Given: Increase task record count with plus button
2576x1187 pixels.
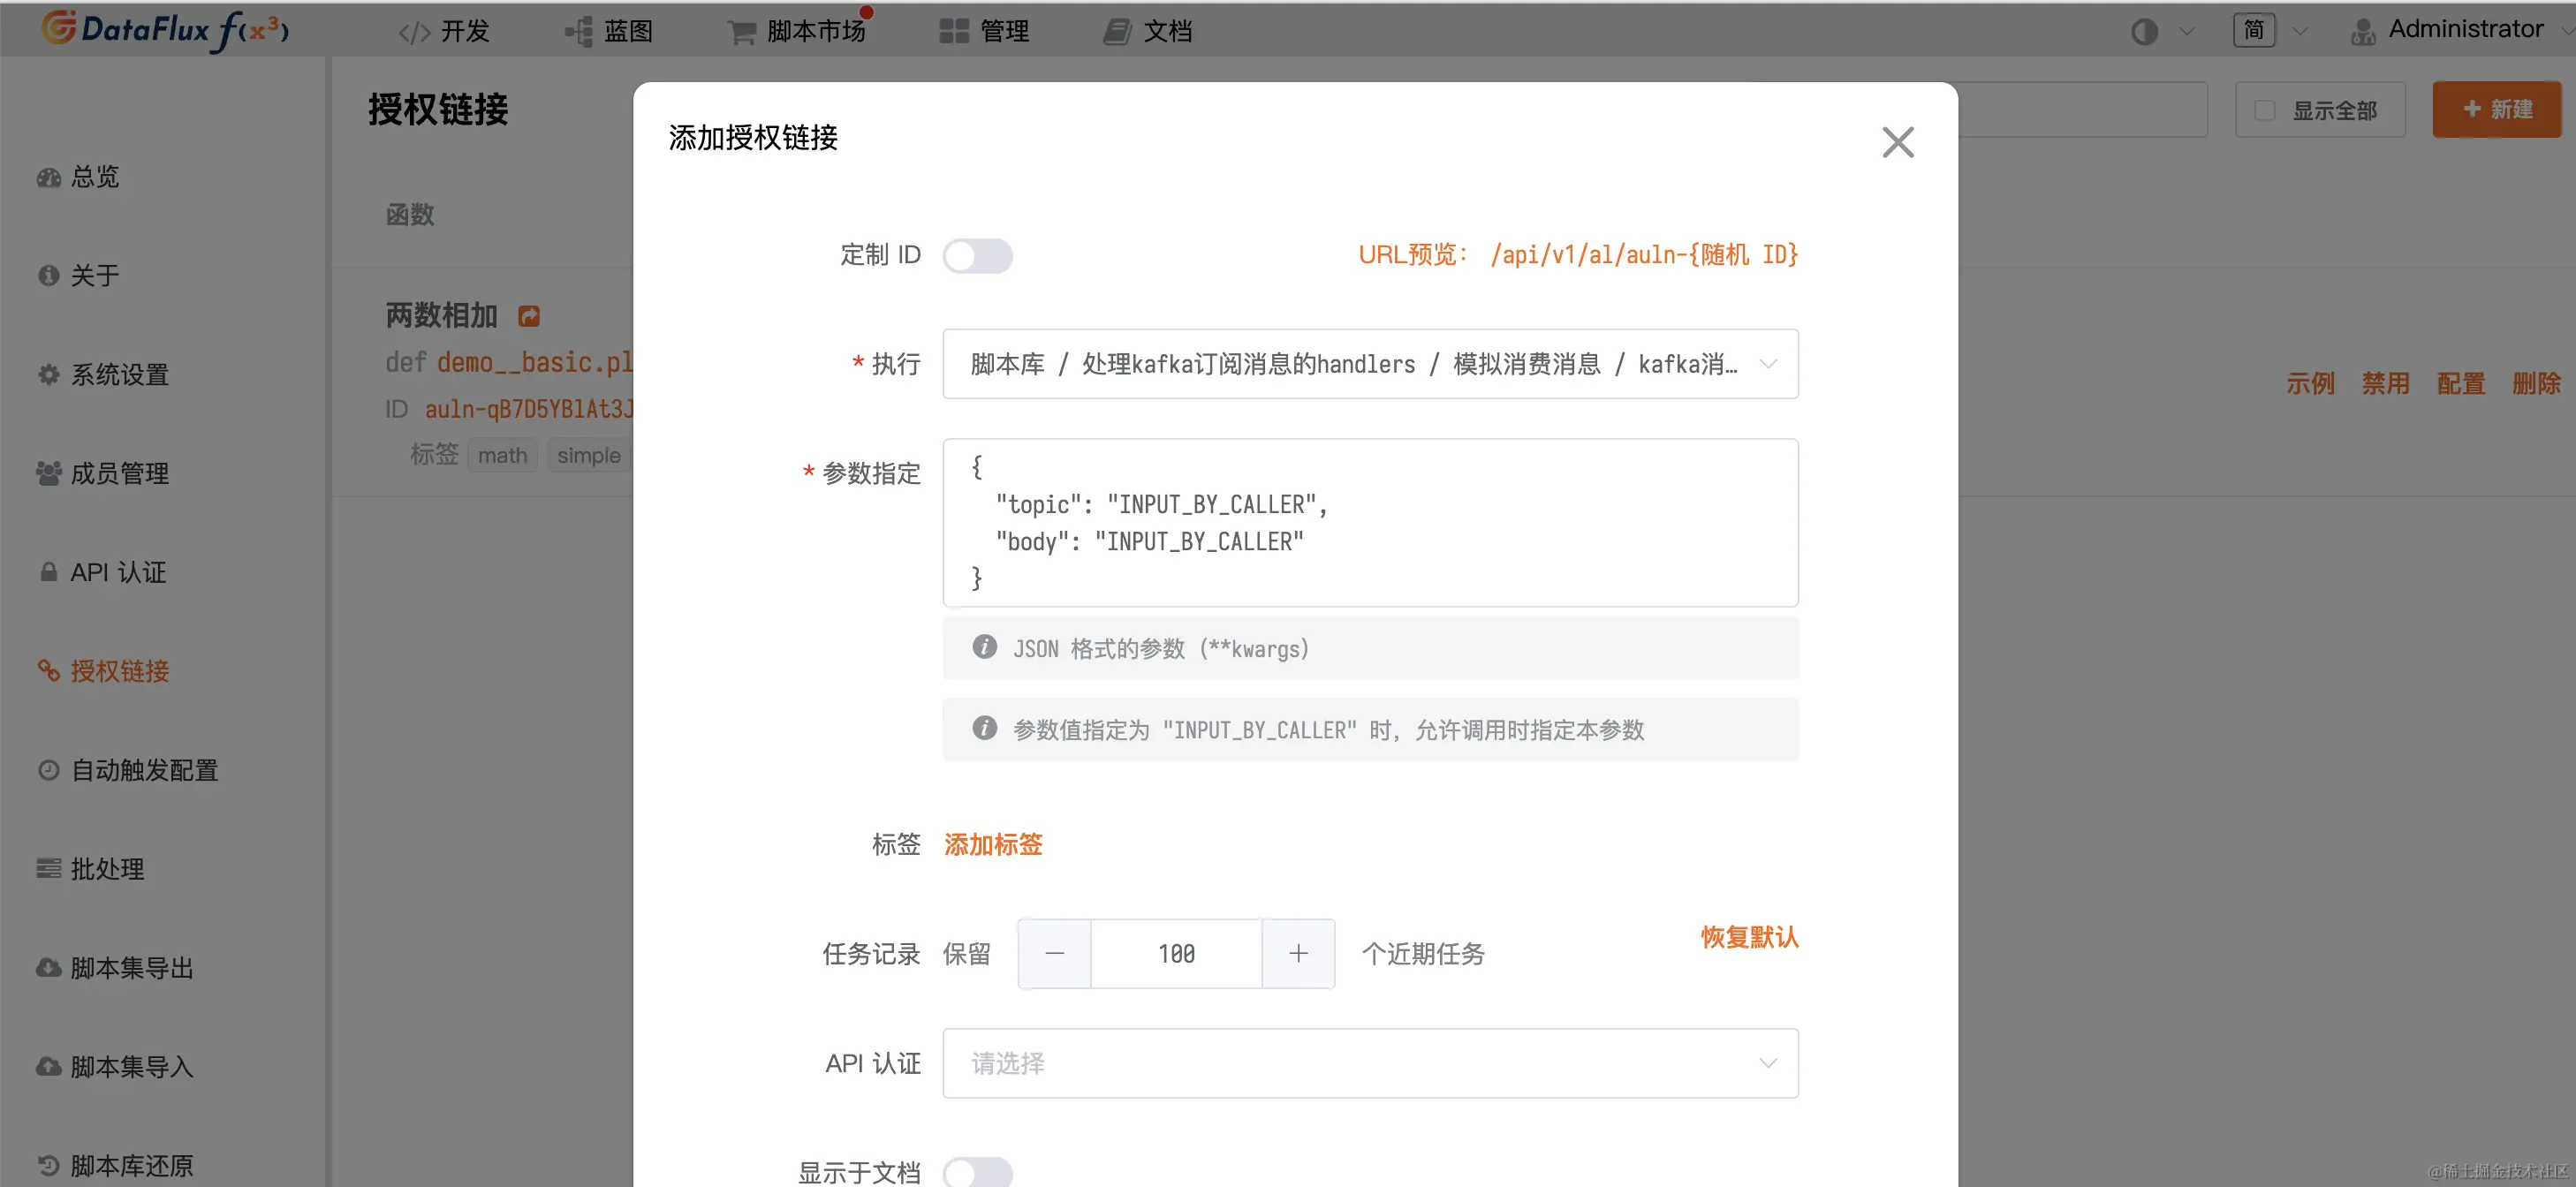Looking at the screenshot, I should pyautogui.click(x=1298, y=954).
